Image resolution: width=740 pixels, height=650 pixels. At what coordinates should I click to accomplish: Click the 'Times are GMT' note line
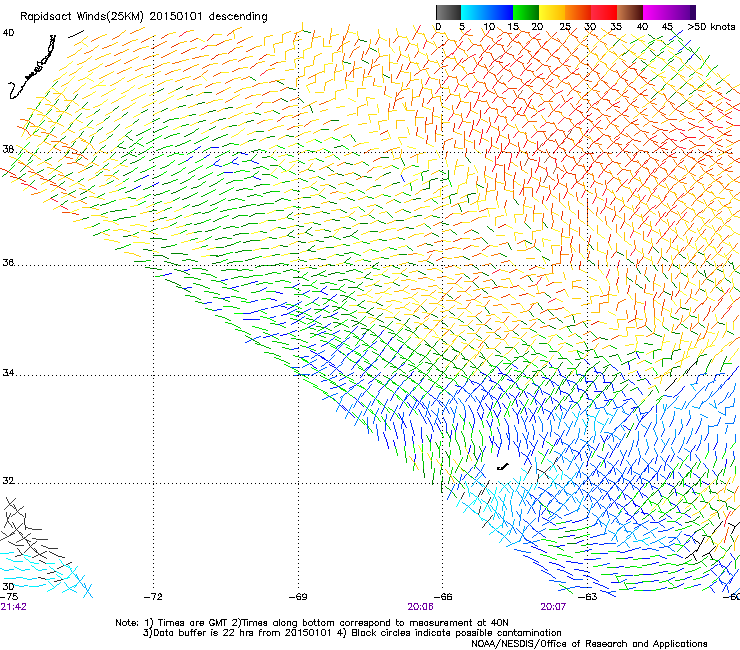312,623
